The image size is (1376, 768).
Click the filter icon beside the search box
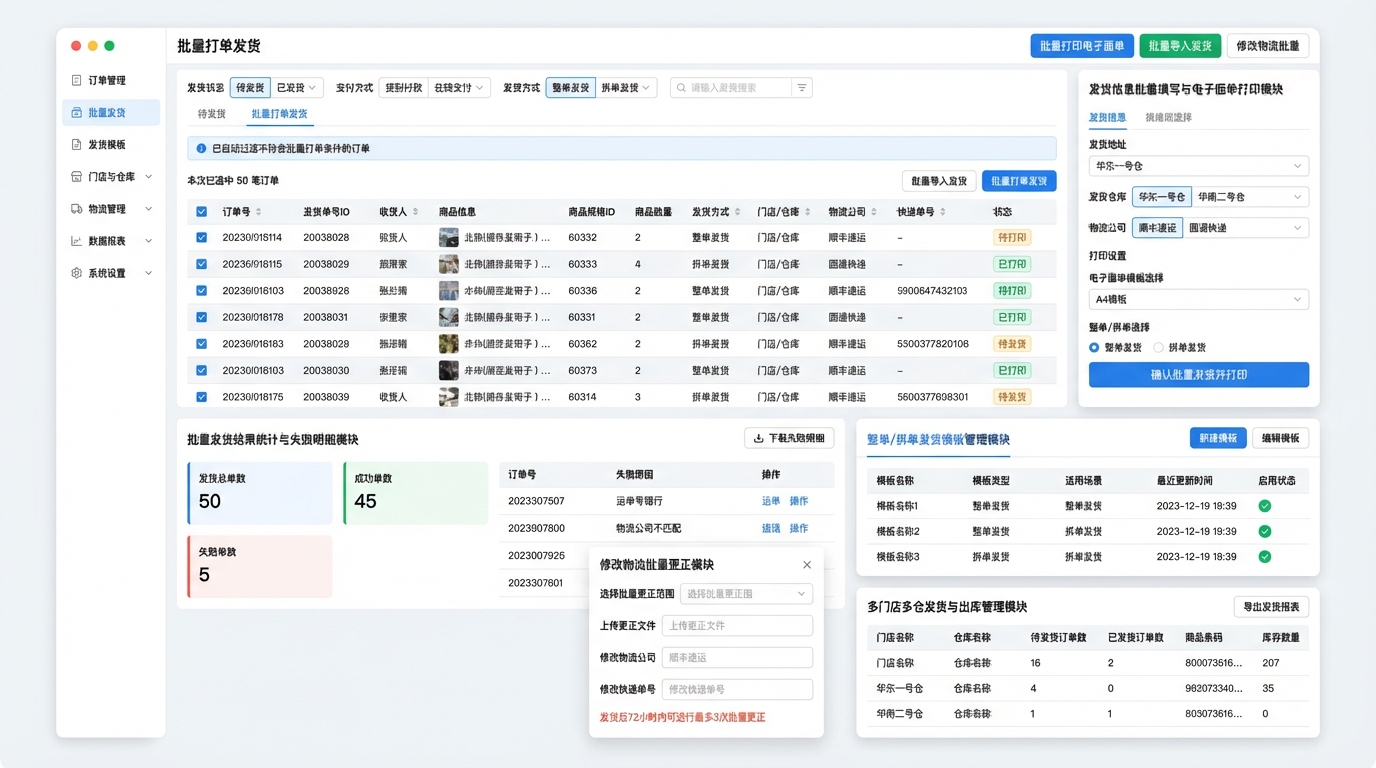pos(802,88)
